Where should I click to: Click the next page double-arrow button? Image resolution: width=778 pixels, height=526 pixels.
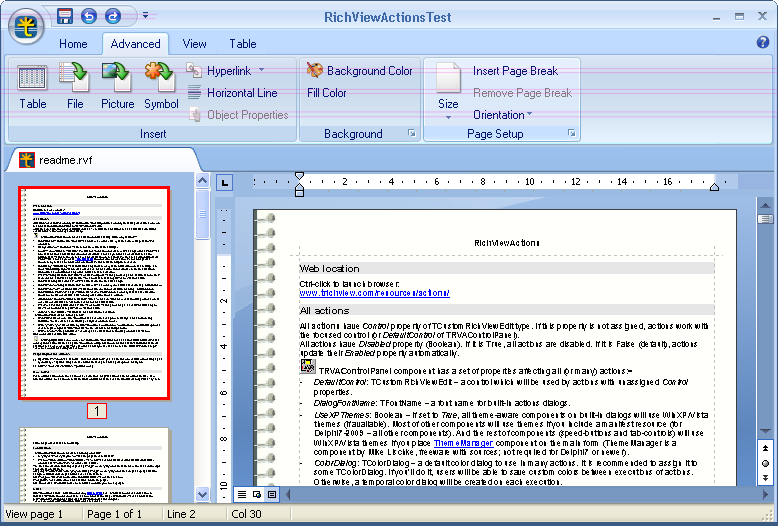(x=766, y=478)
